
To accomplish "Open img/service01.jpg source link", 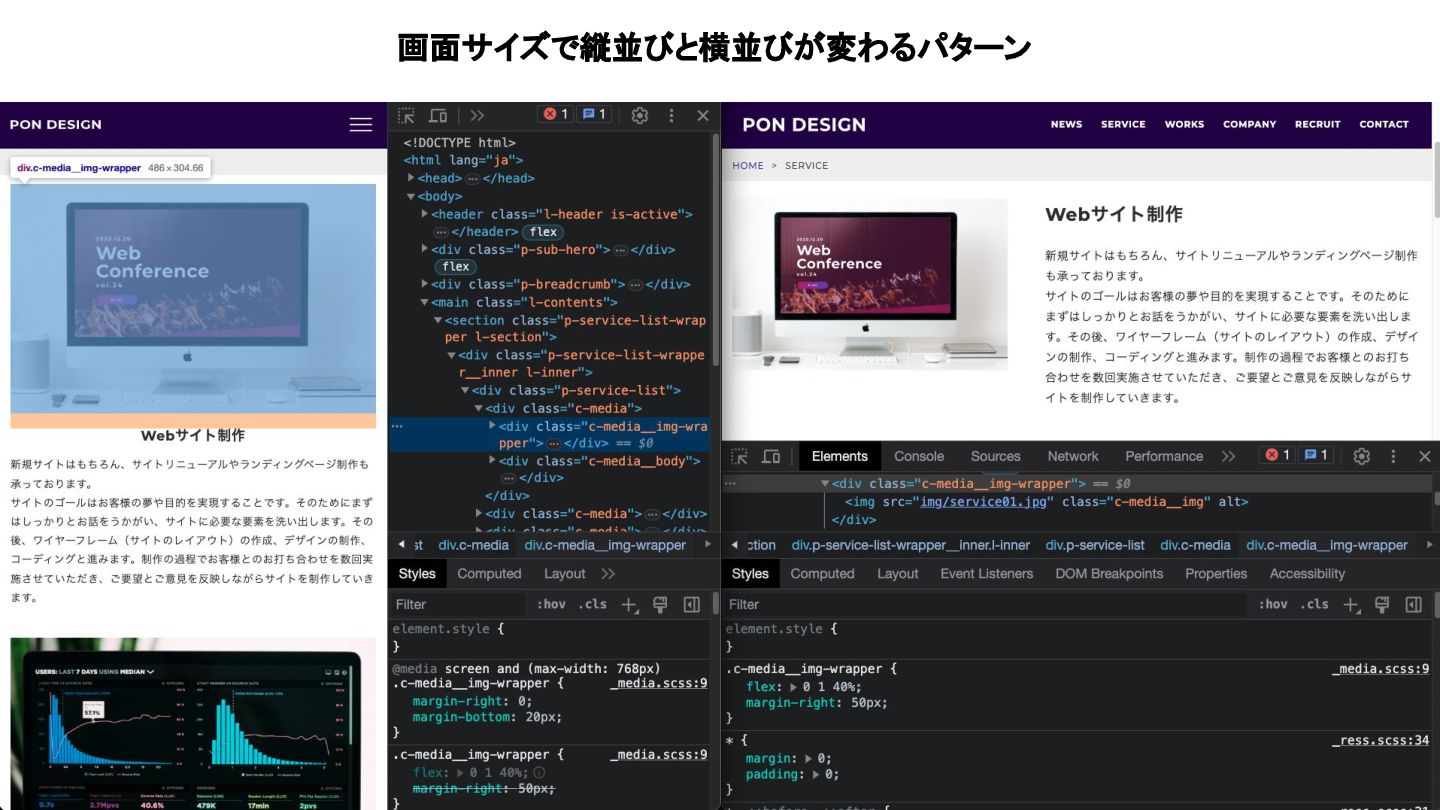I will tap(982, 502).
